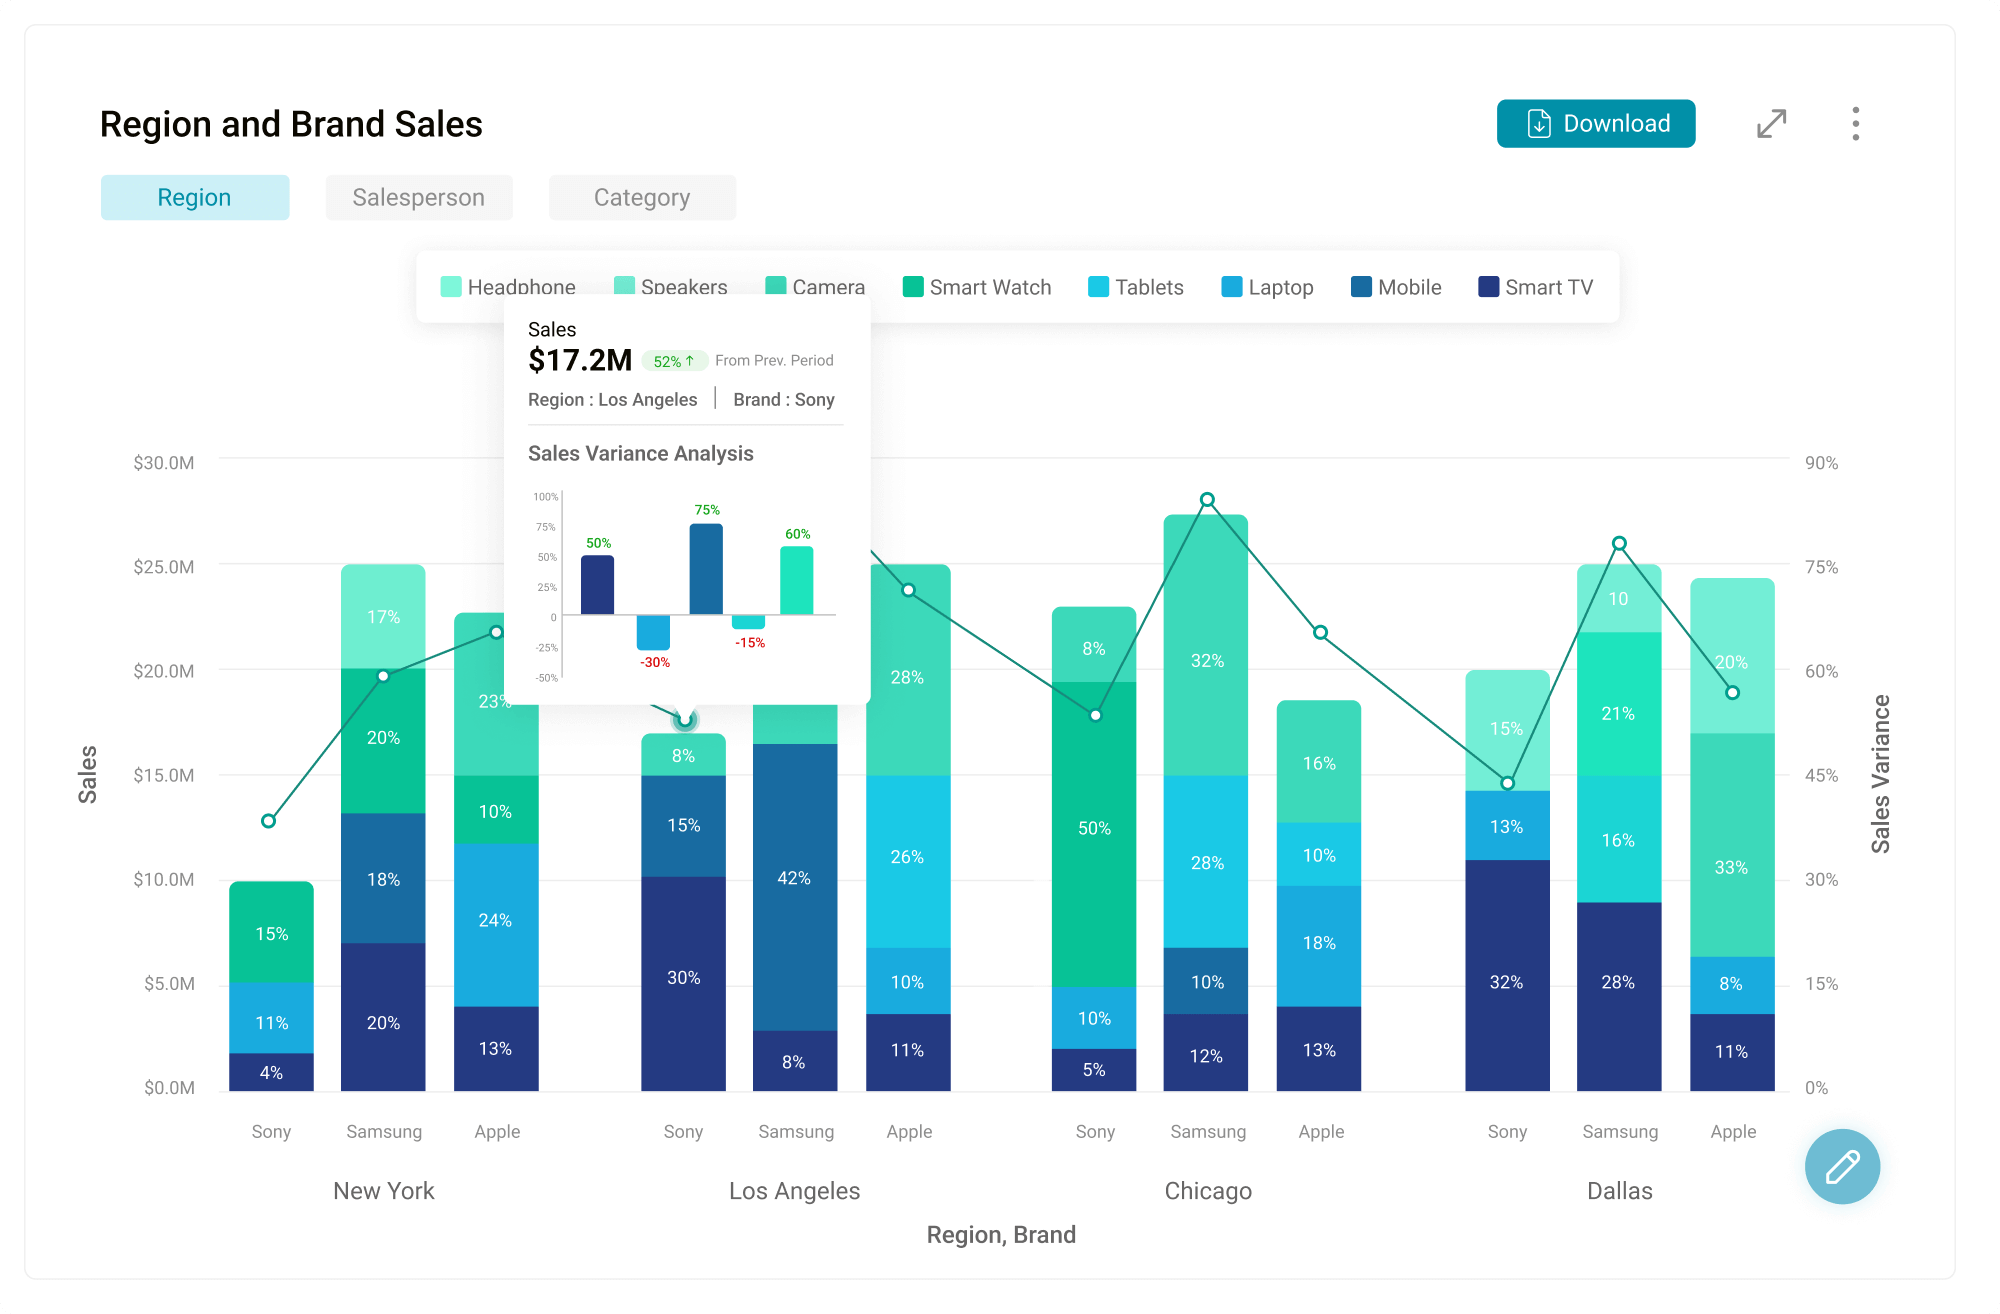
Task: Toggle the Camera legend swatch
Action: (x=776, y=287)
